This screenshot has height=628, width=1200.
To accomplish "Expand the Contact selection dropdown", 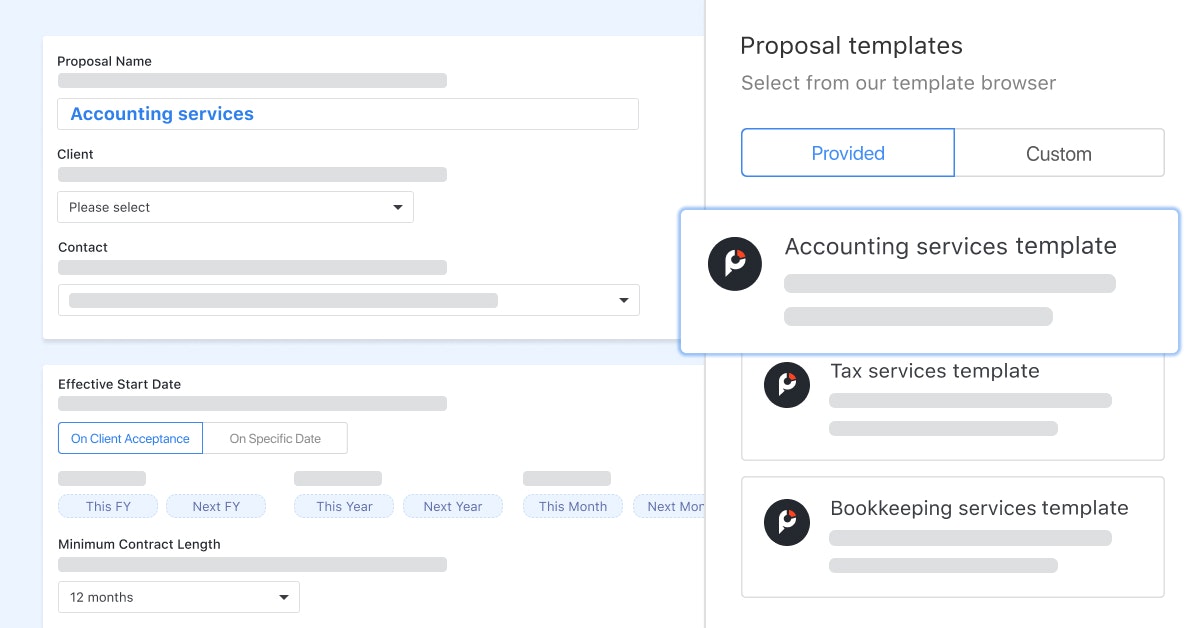I will pyautogui.click(x=624, y=300).
